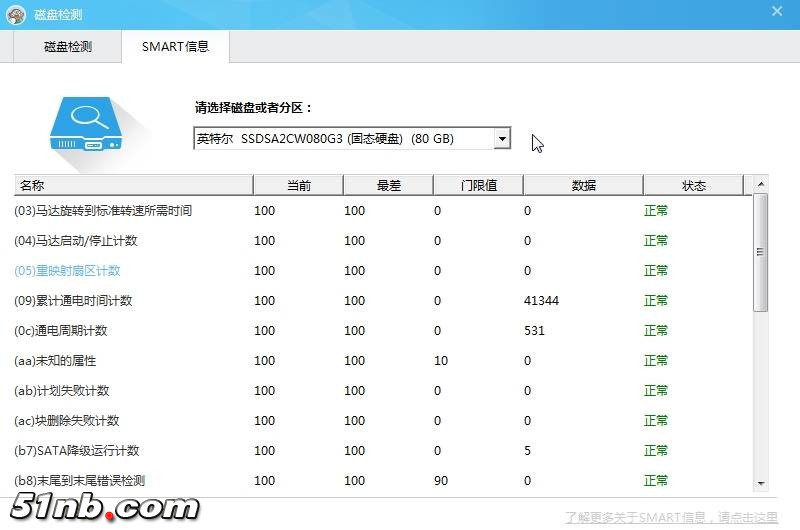Open the 了解更多关于SMART信息 link

pyautogui.click(x=671, y=517)
